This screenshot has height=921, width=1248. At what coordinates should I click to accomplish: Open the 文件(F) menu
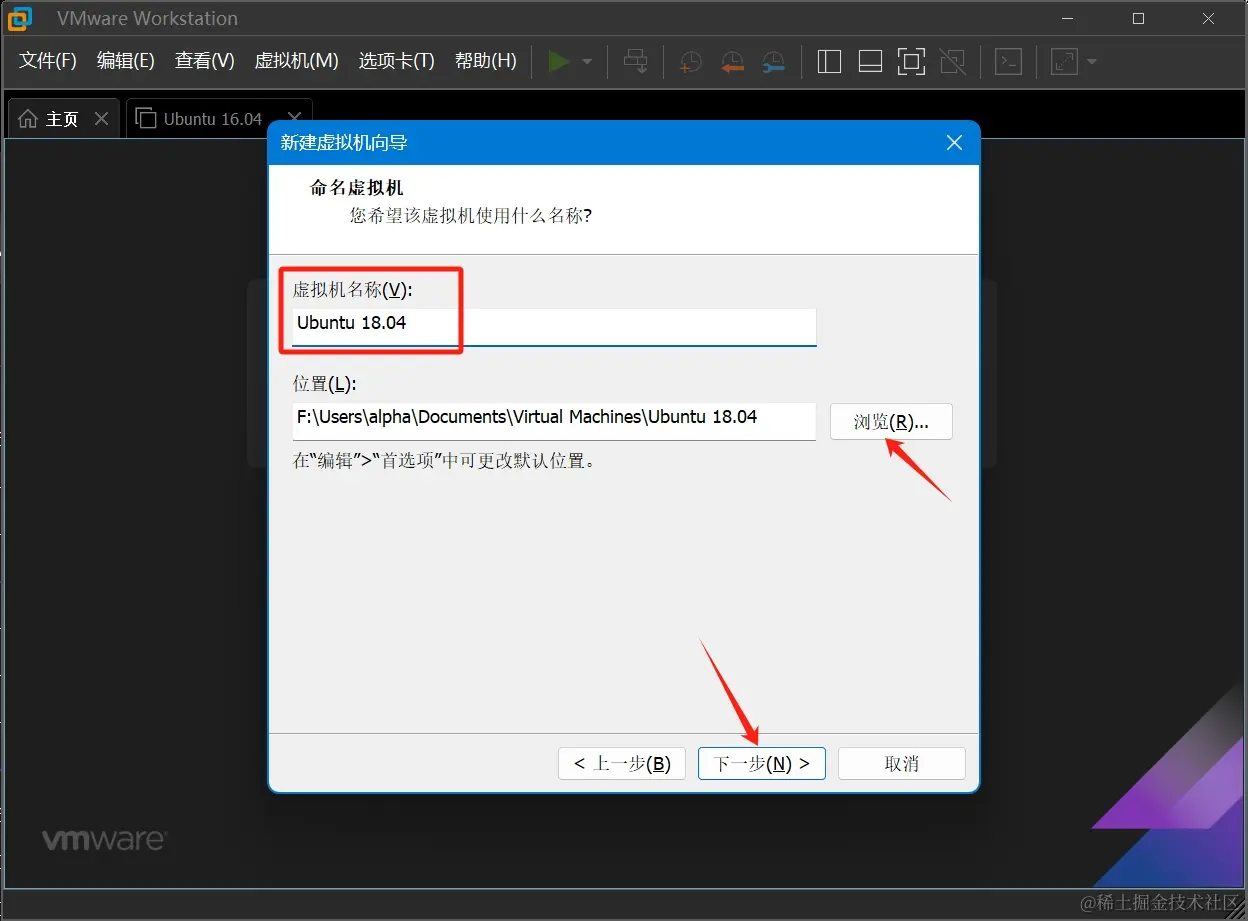pos(48,61)
